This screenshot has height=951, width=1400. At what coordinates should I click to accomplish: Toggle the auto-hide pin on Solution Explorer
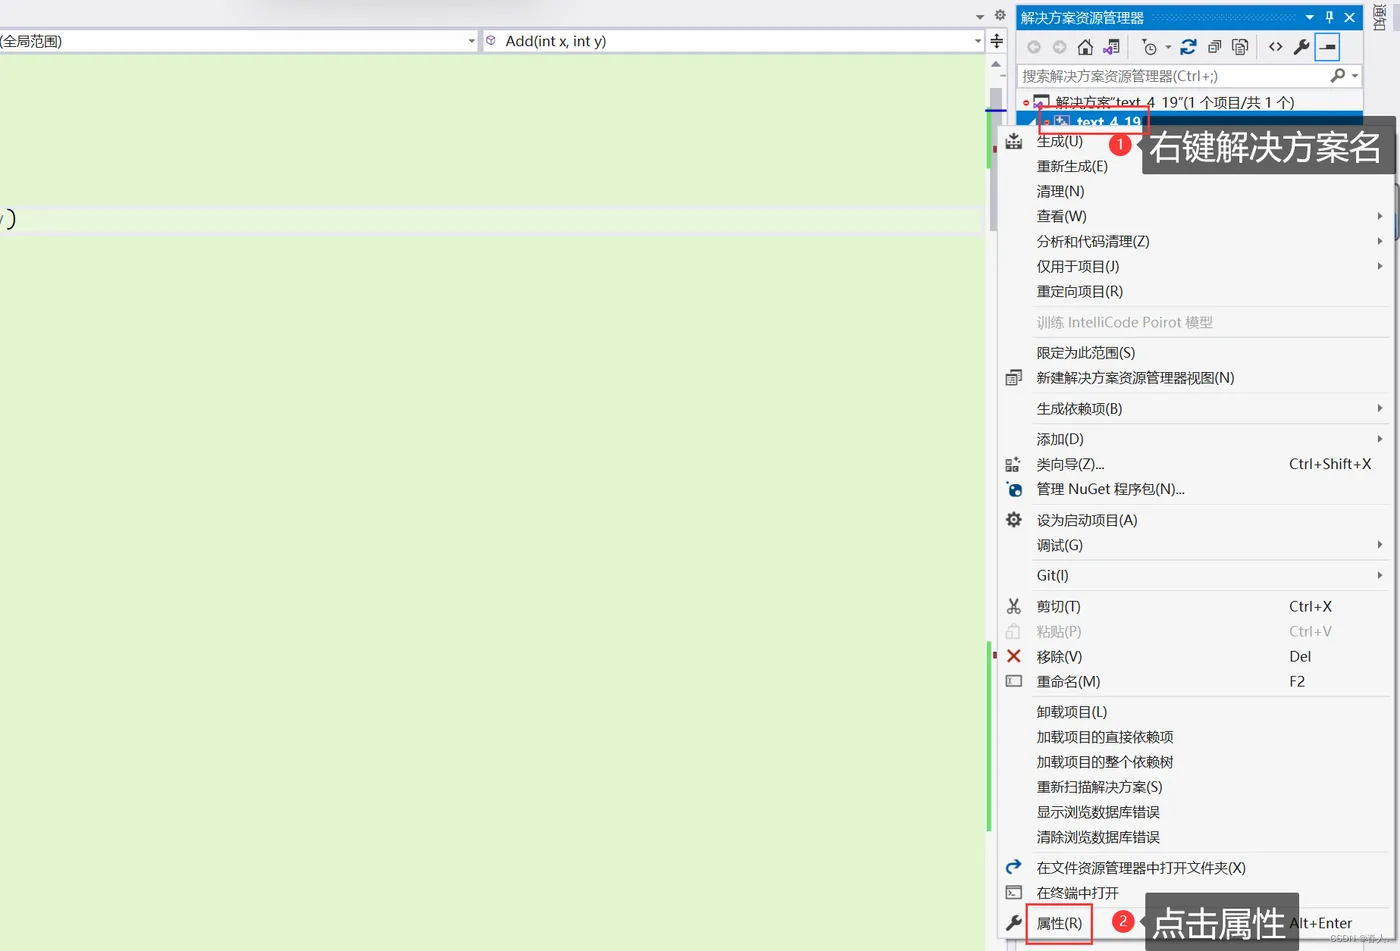pos(1327,16)
